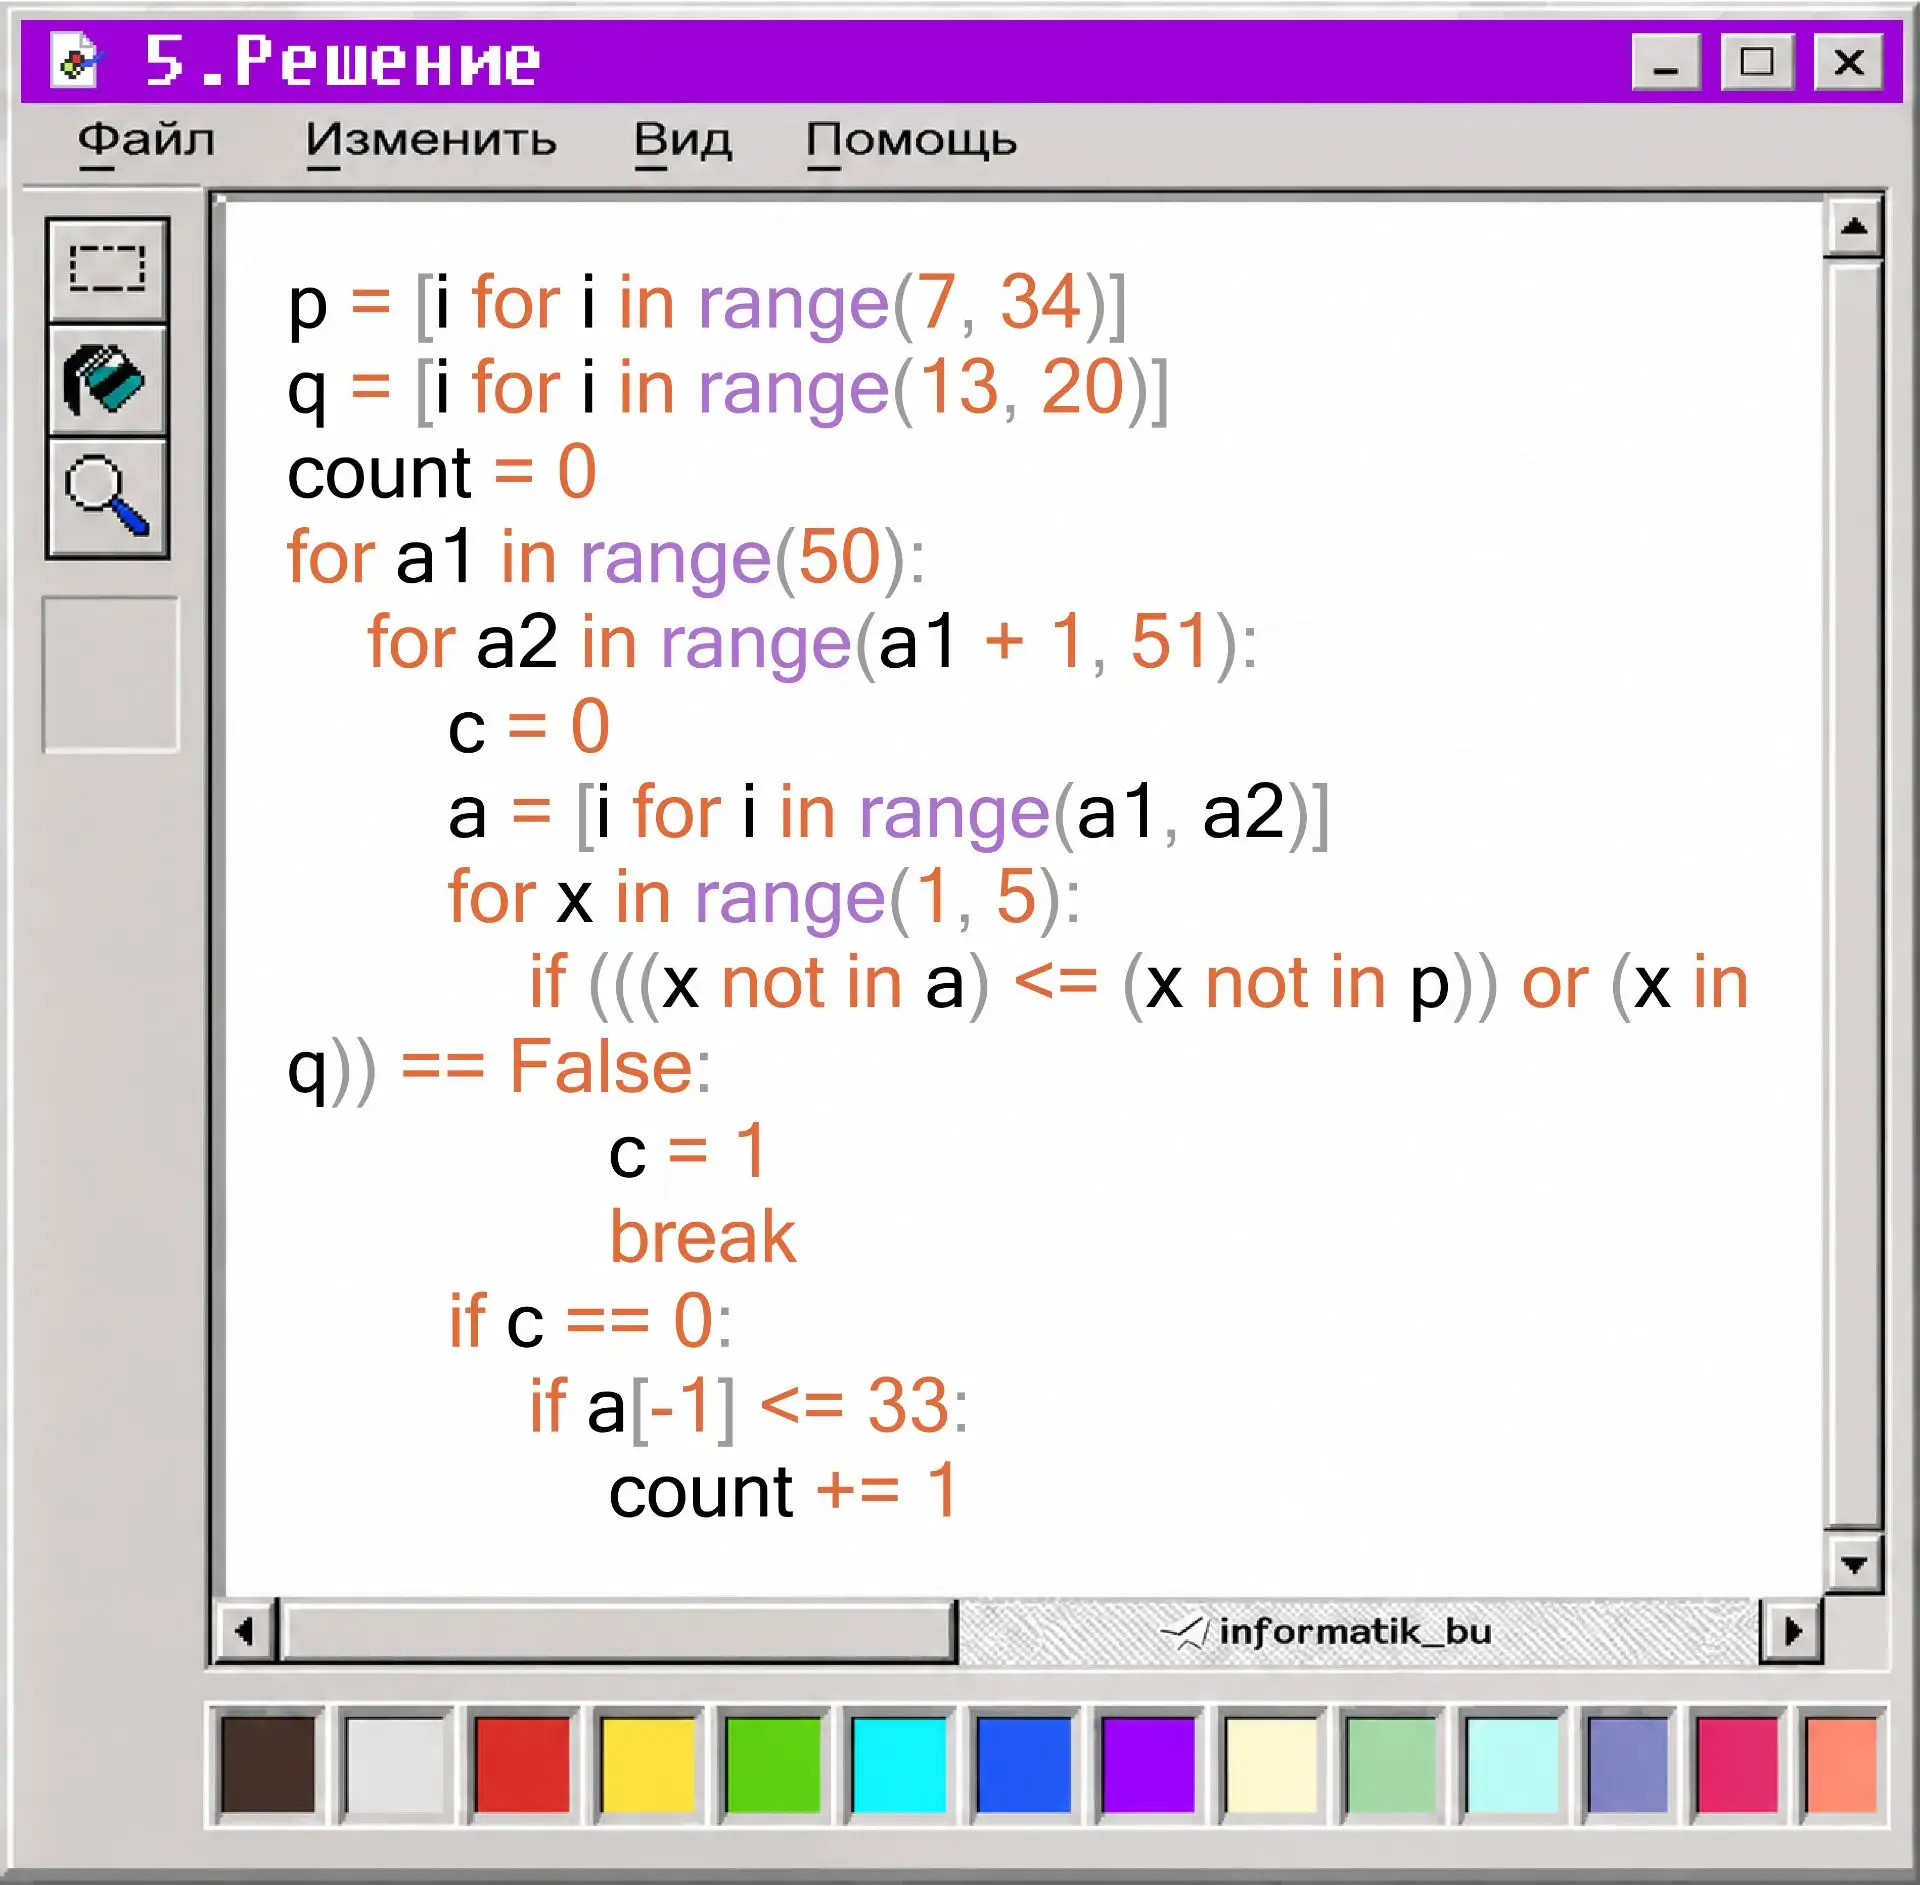Click the vertical scrollbar up arrow

1854,227
